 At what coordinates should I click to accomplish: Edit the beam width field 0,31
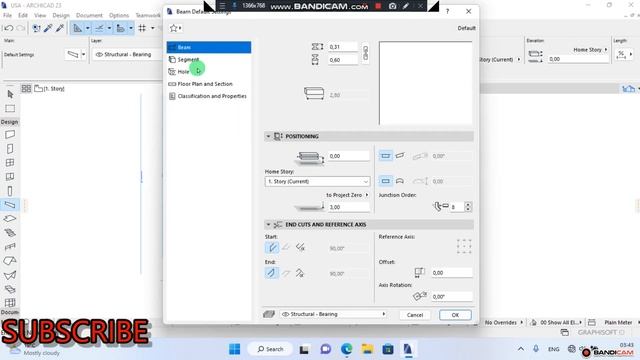pyautogui.click(x=343, y=47)
